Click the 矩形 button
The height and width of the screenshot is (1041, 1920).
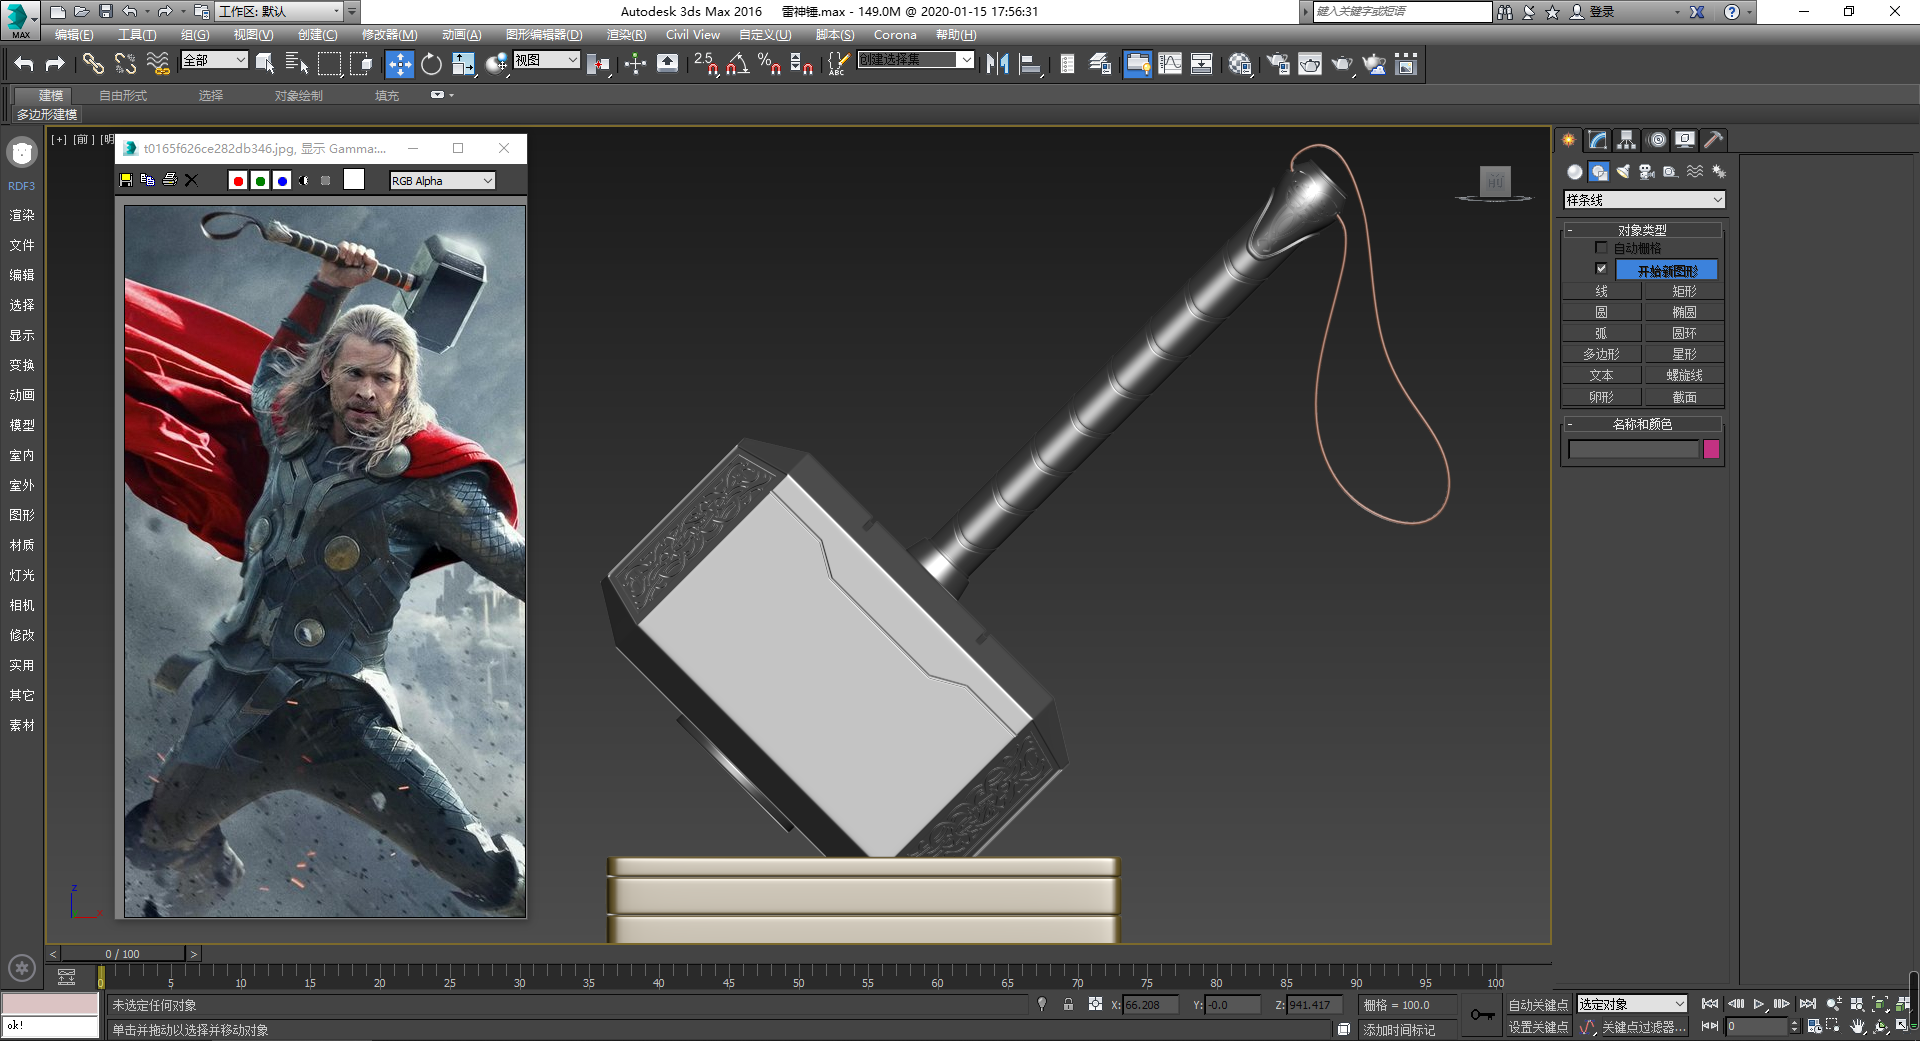point(1684,291)
